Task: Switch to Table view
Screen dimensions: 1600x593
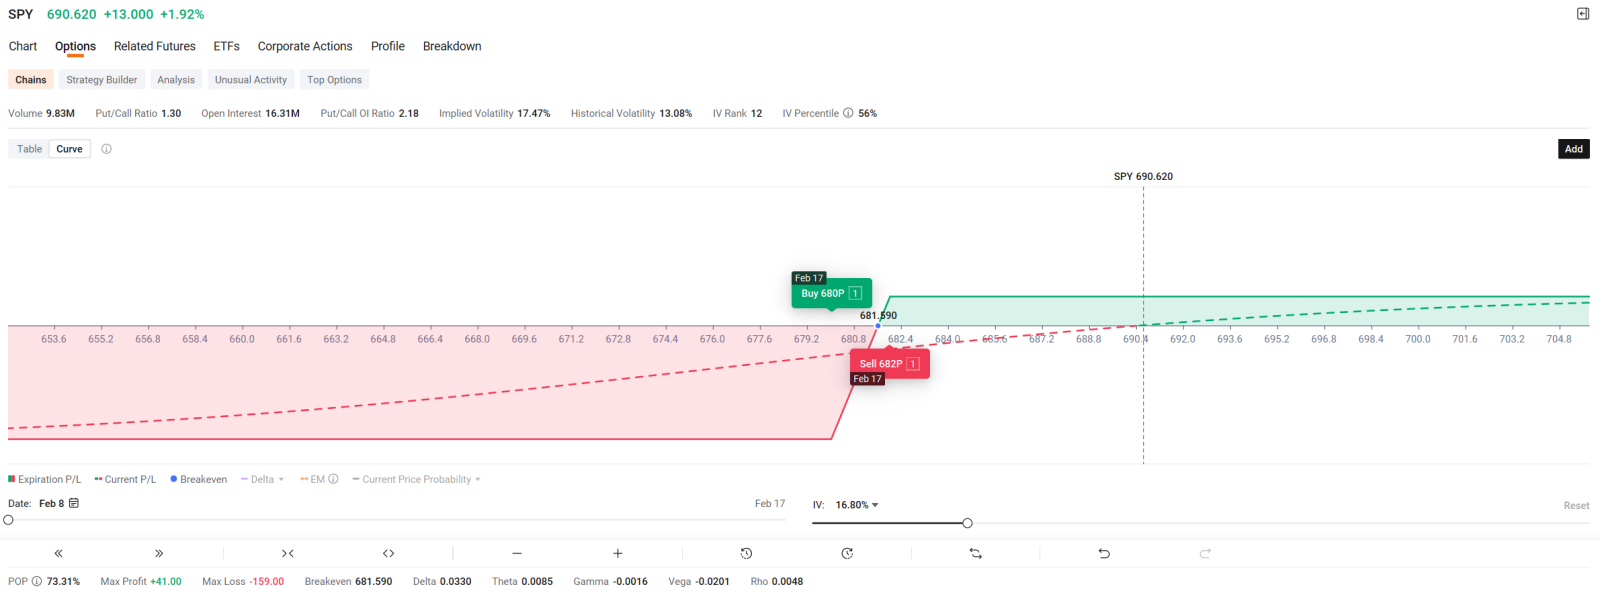Action: point(29,149)
